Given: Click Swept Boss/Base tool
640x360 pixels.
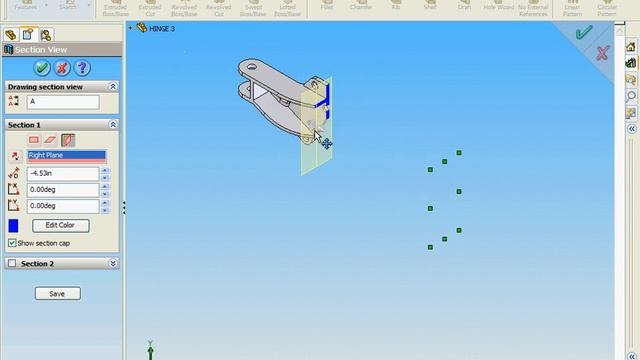Looking at the screenshot, I should coord(253,8).
